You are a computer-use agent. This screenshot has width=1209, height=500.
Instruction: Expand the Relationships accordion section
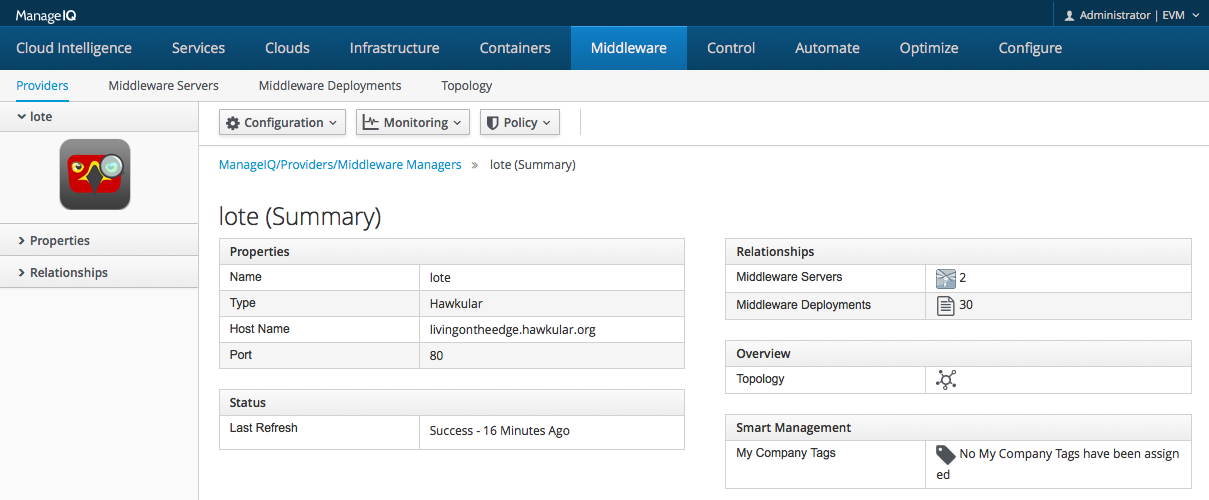coord(99,272)
